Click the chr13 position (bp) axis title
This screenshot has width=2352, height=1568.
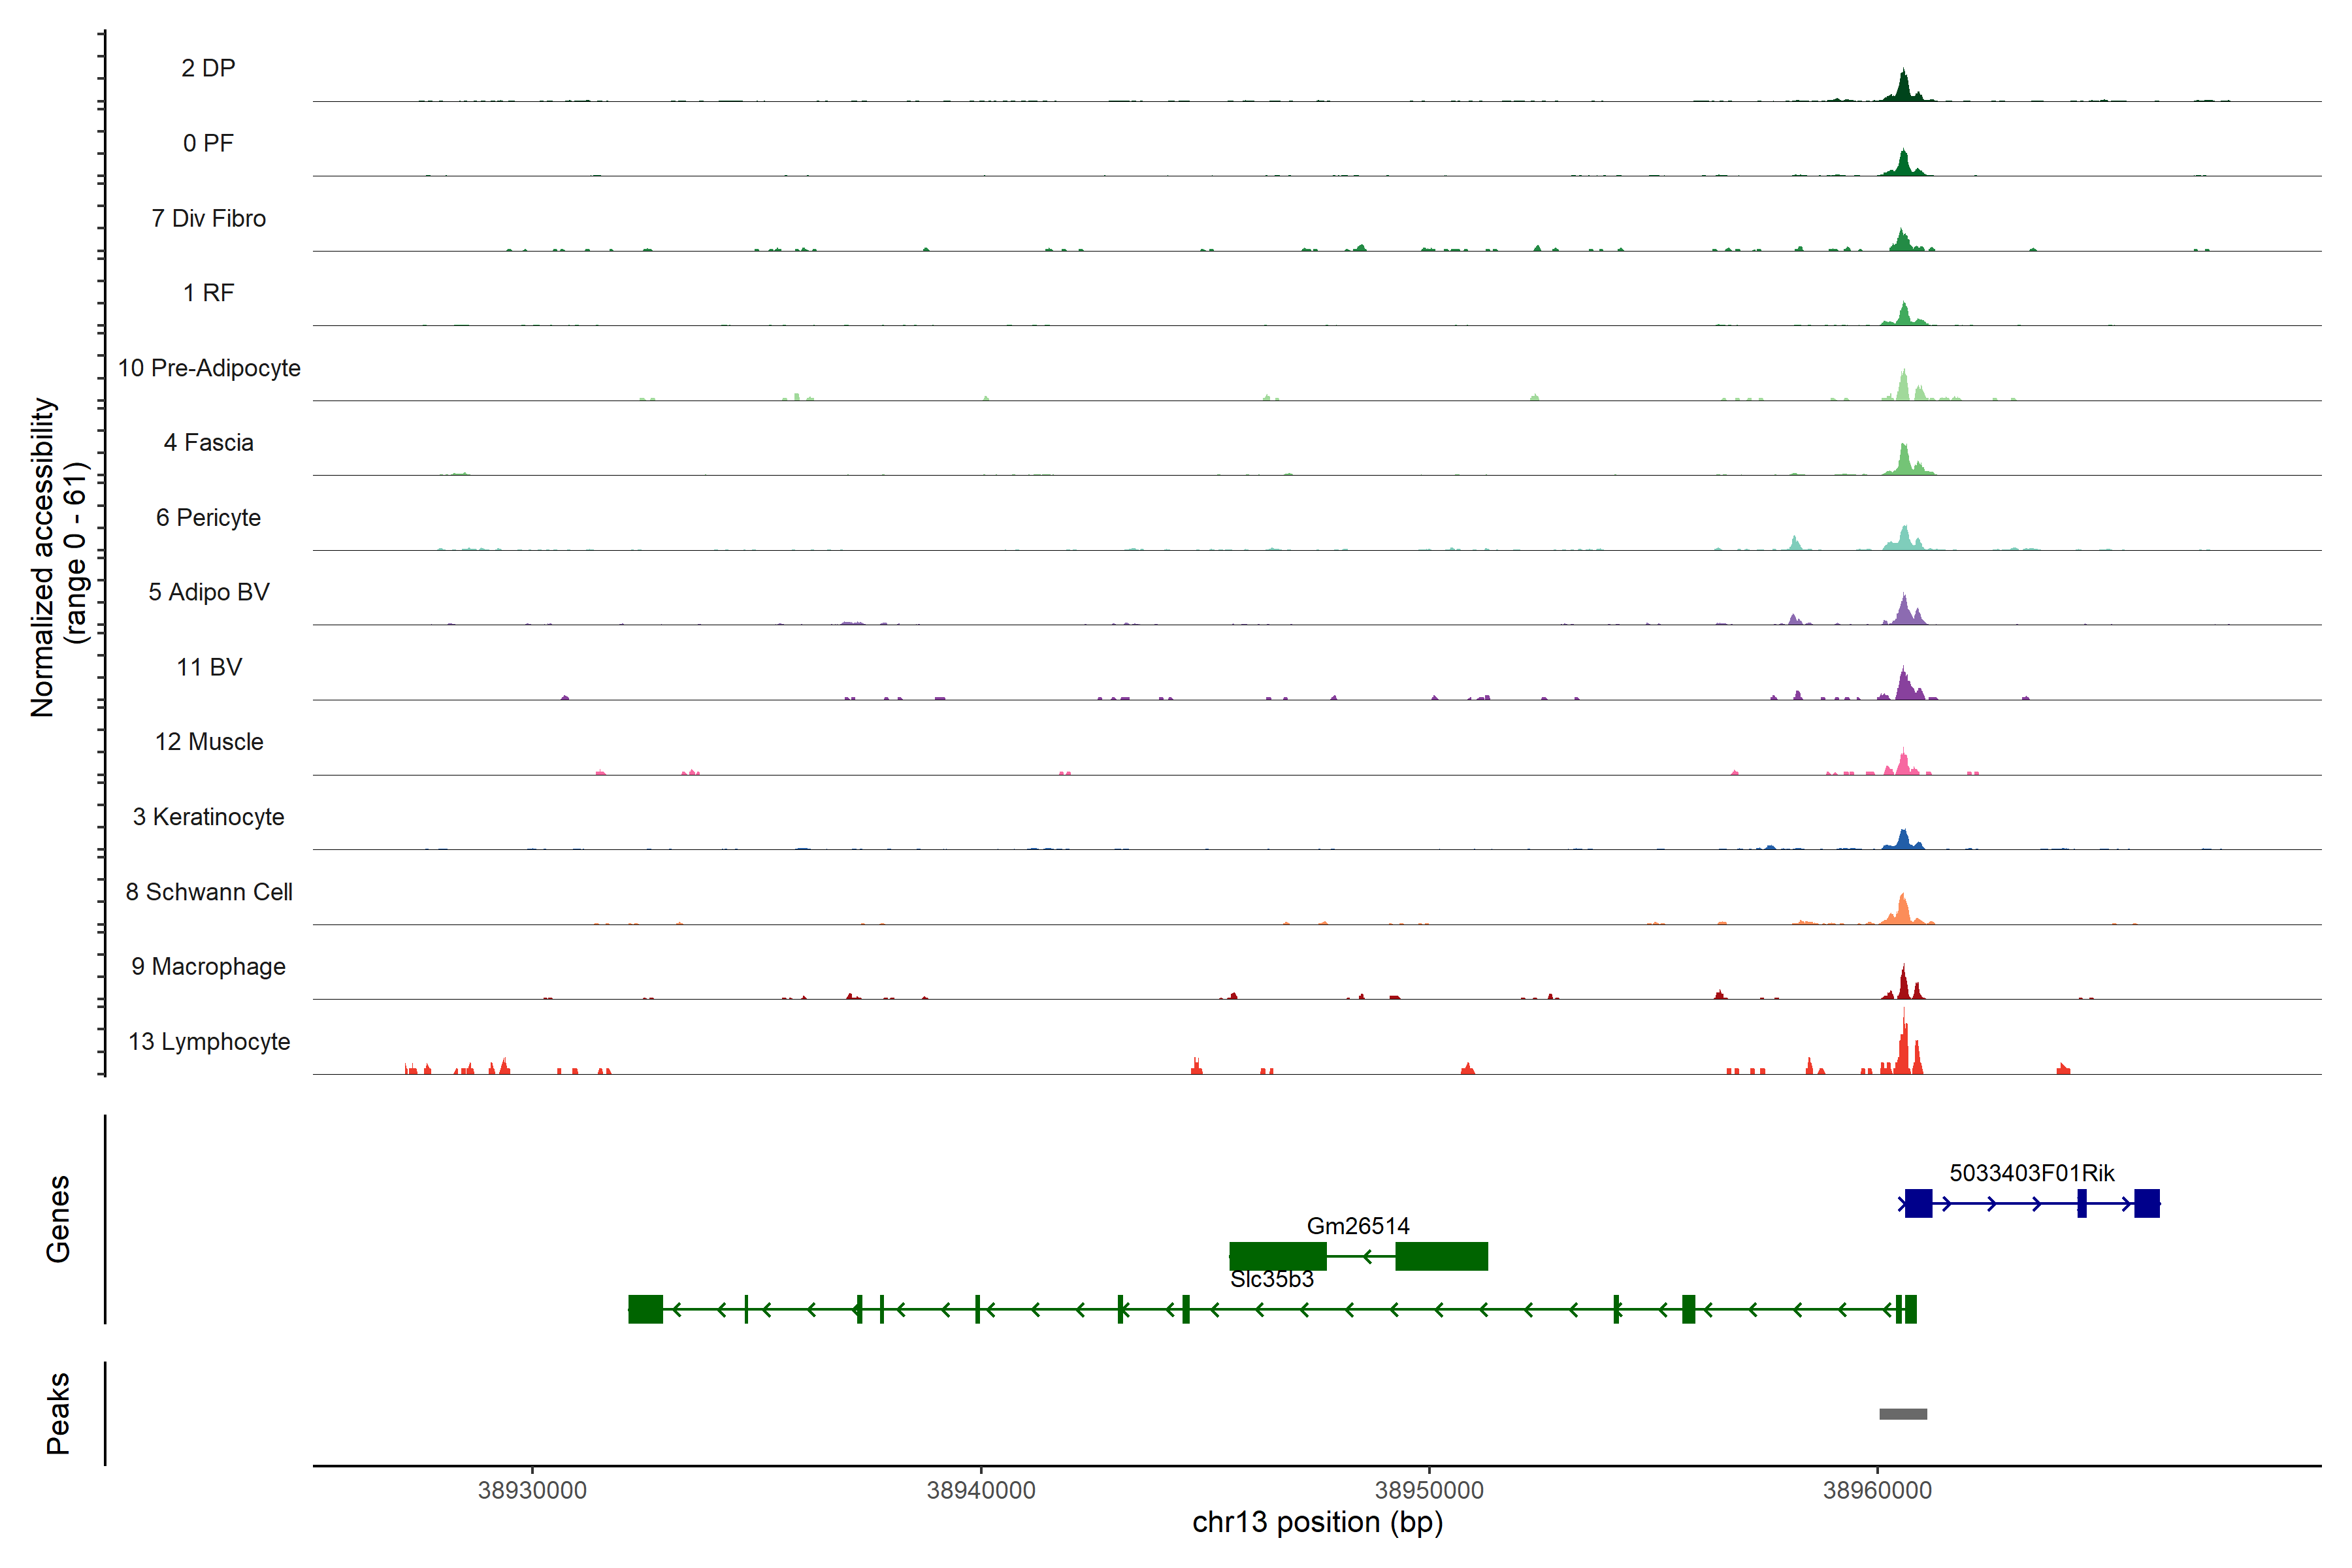point(1317,1522)
